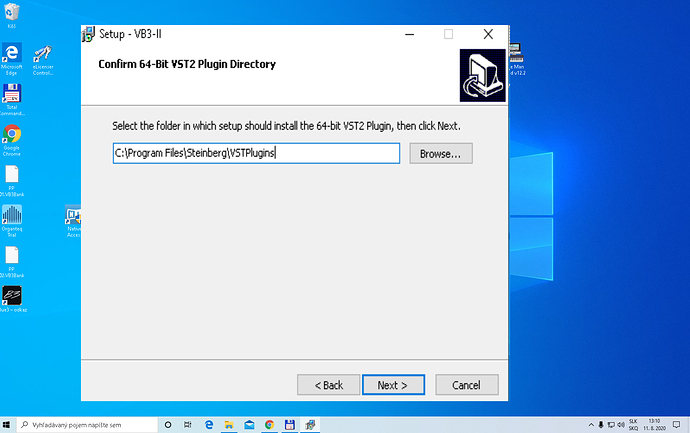Select Total Commander desktop shortcut

tap(11, 99)
